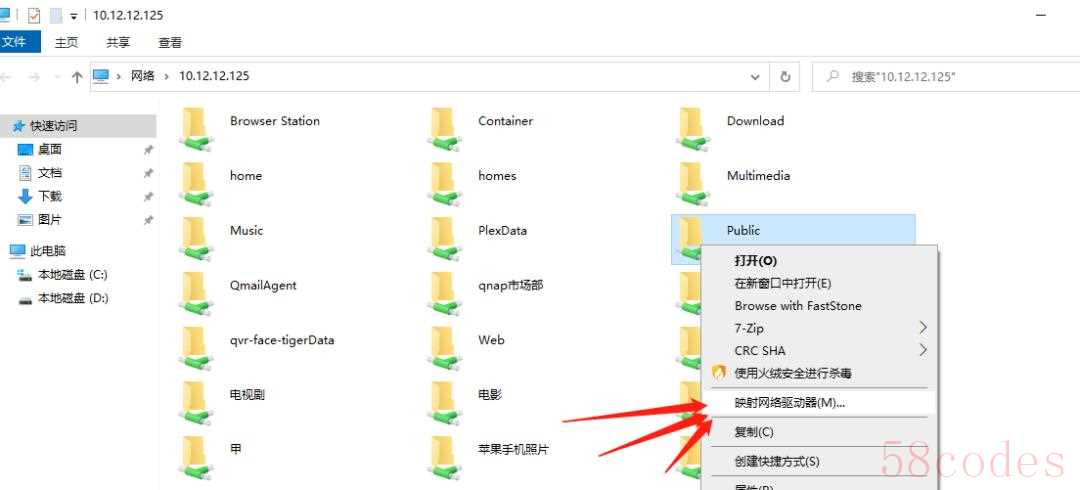Choose Browse with FastStone menu entry

(820, 305)
